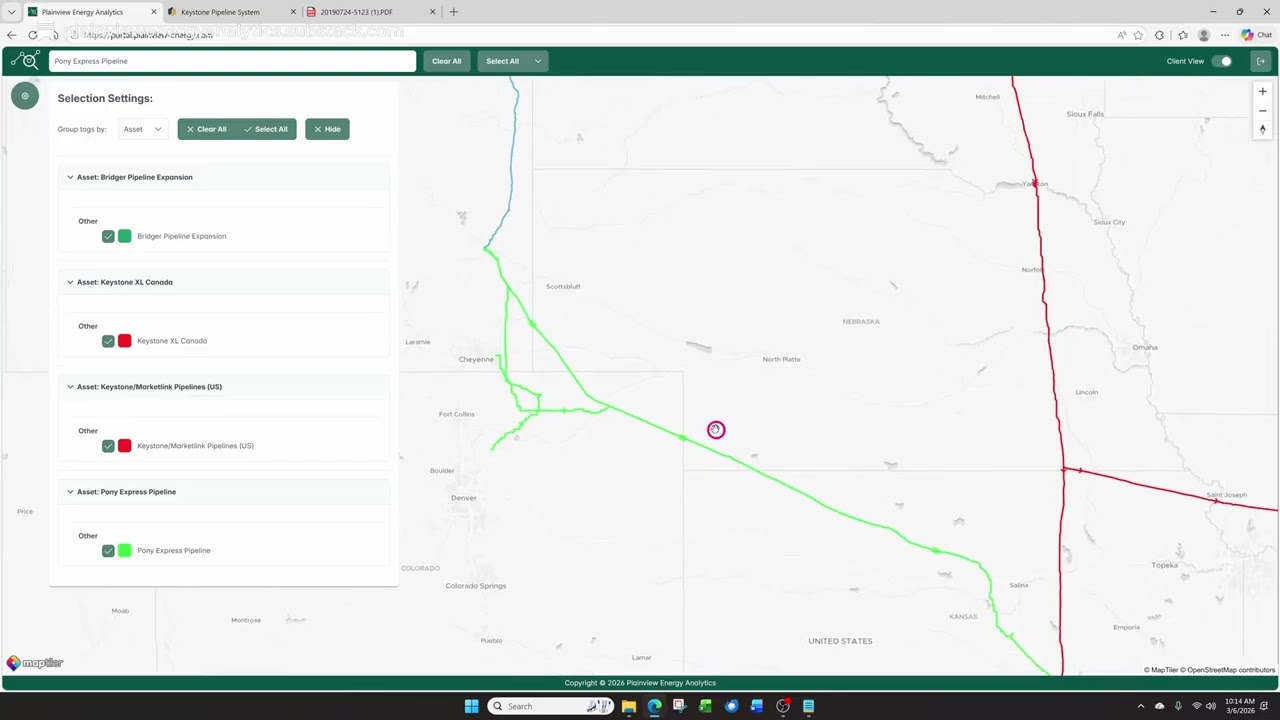The width and height of the screenshot is (1280, 720).
Task: Open the browser tab list dropdown
Action: (x=11, y=12)
